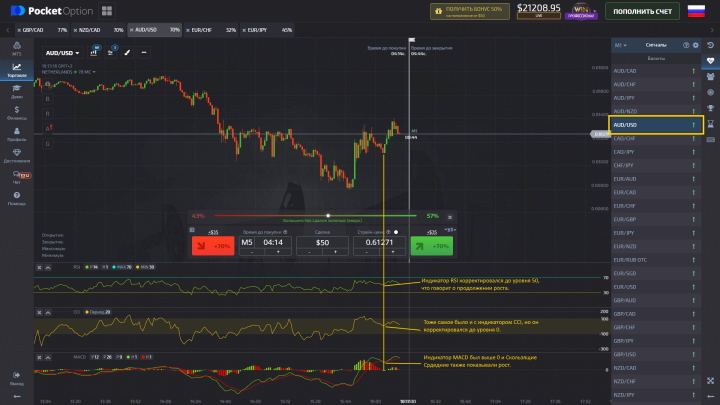Open the layout grid icon beside logo
The height and width of the screenshot is (405, 720).
pos(107,11)
